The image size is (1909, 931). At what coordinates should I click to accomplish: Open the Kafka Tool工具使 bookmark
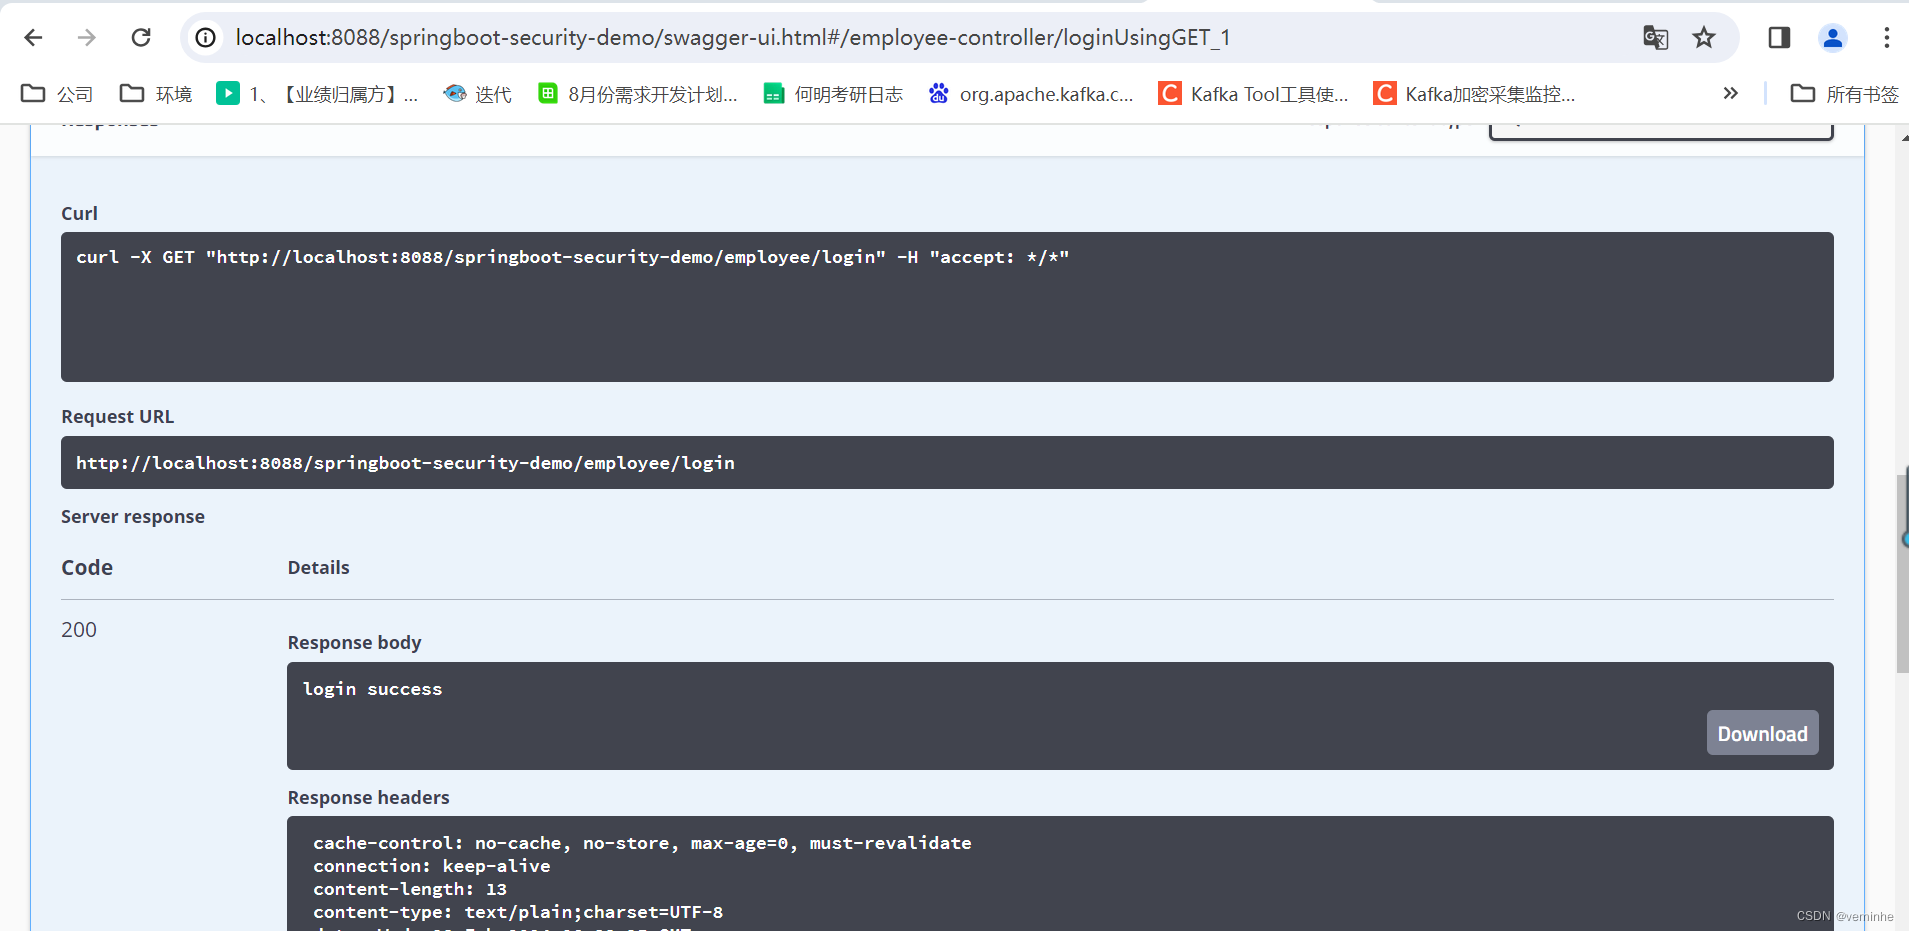(x=1253, y=93)
